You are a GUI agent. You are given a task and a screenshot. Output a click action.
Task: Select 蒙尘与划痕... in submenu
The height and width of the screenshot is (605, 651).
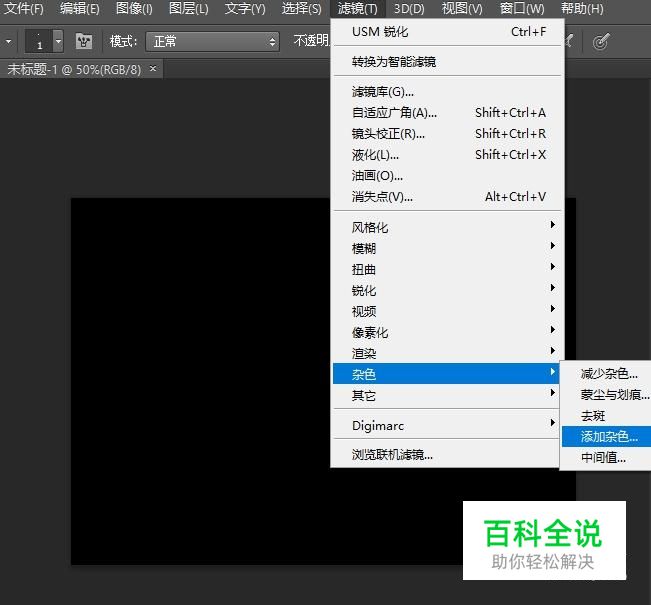[x=607, y=394]
